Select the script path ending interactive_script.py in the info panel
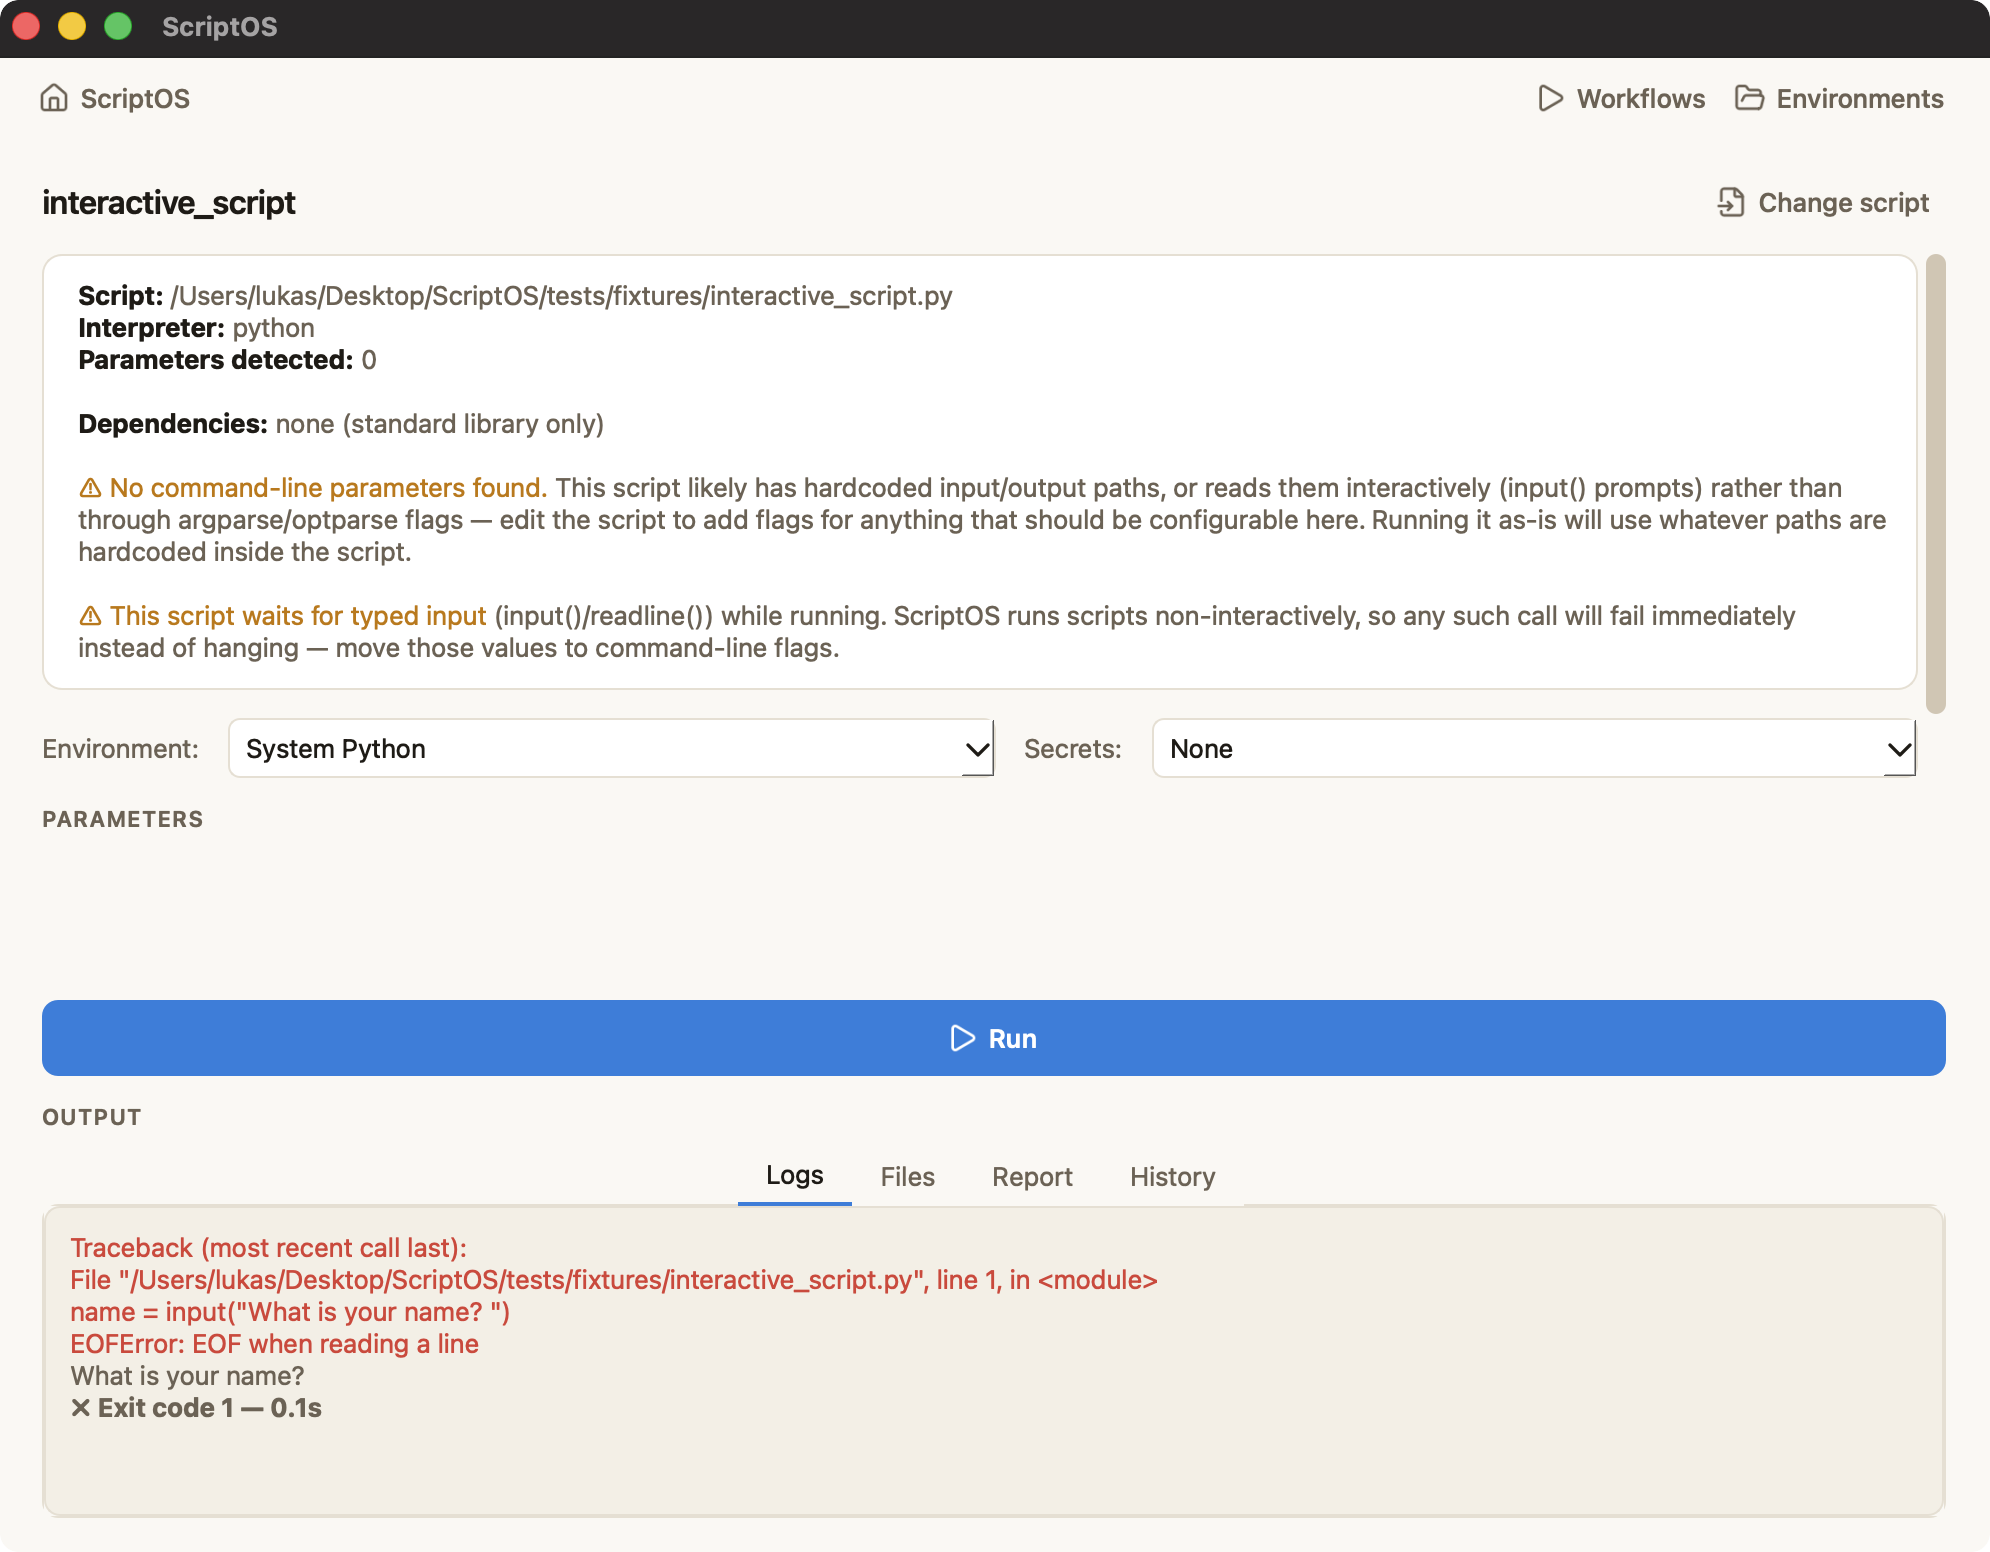Screen dimensions: 1990x1552 click(561, 296)
